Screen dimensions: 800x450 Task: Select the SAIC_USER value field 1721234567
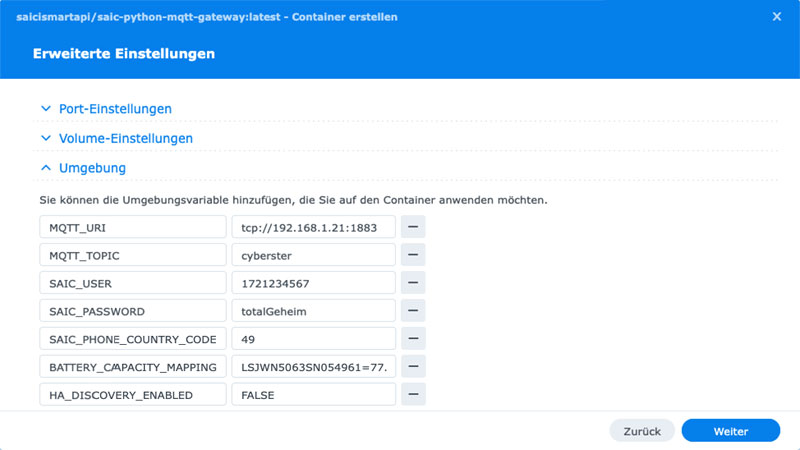313,283
